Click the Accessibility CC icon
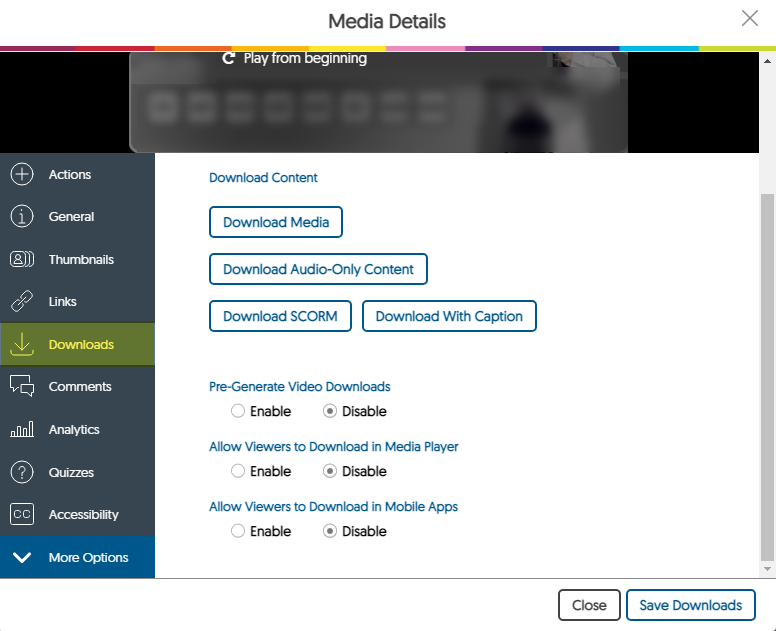Screen dimensions: 776x631 [x=22, y=514]
